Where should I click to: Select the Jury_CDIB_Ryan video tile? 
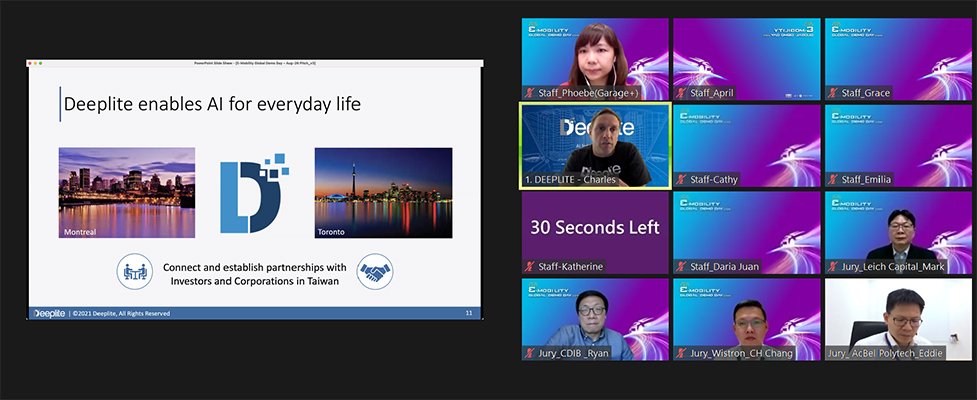pyautogui.click(x=595, y=320)
